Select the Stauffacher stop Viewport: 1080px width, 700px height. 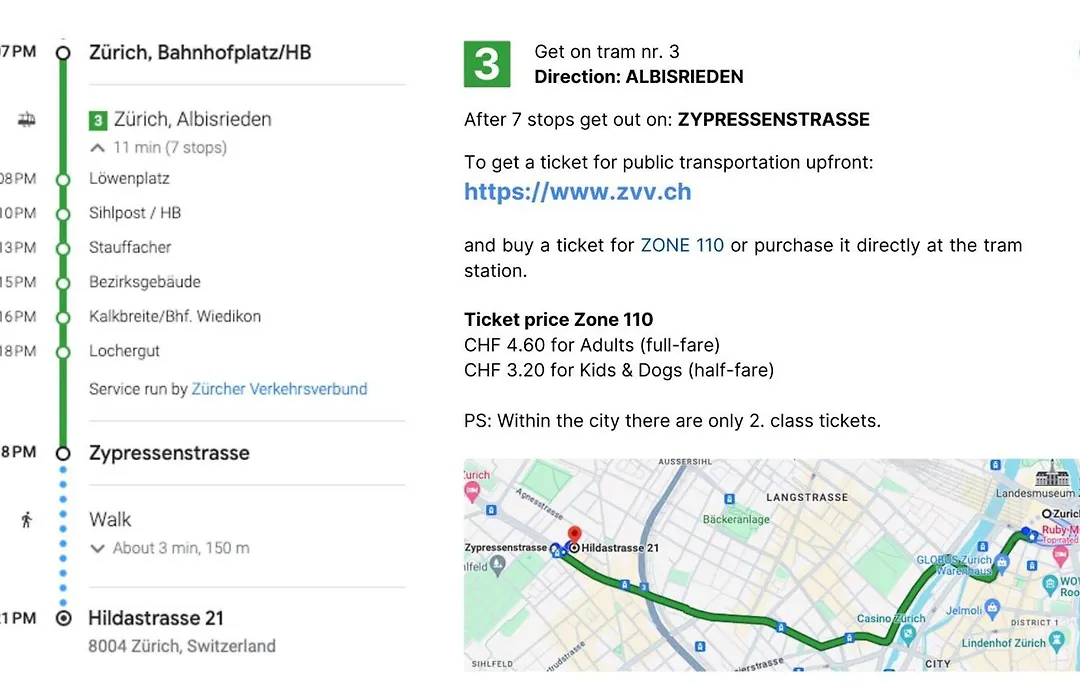tap(130, 247)
